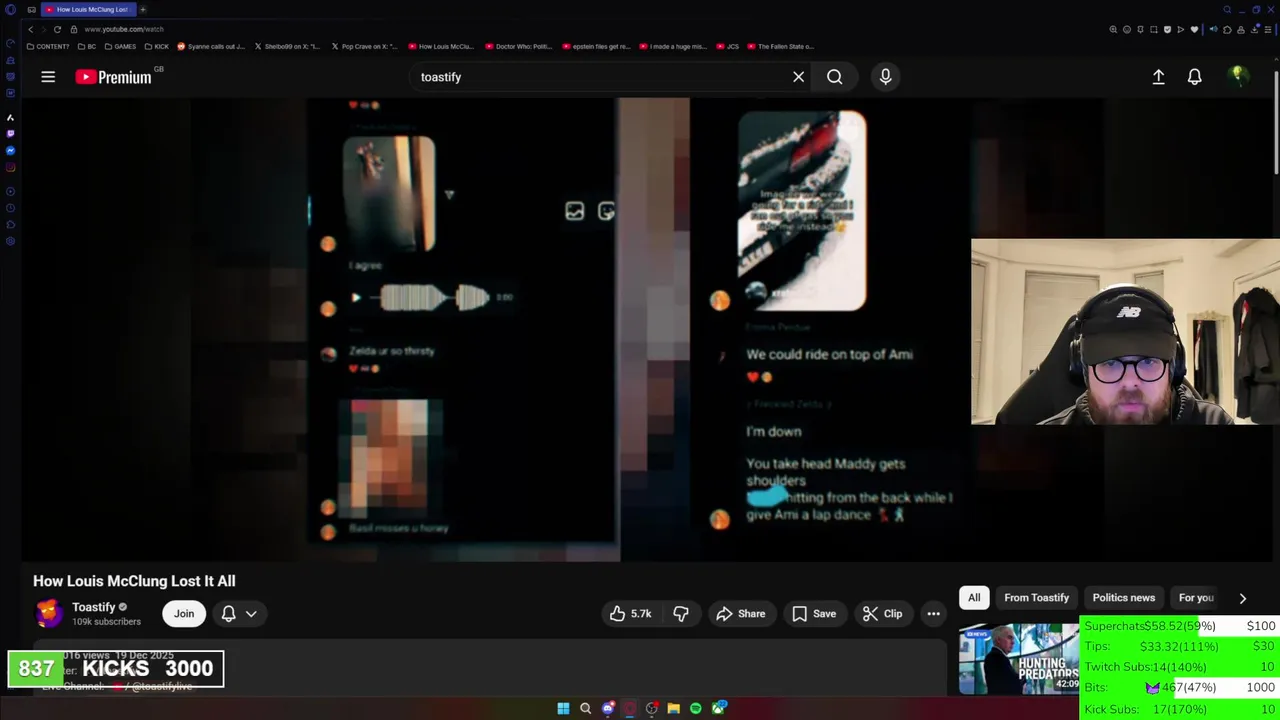Like the video showing 5.7k
The height and width of the screenshot is (720, 1280).
coord(631,614)
